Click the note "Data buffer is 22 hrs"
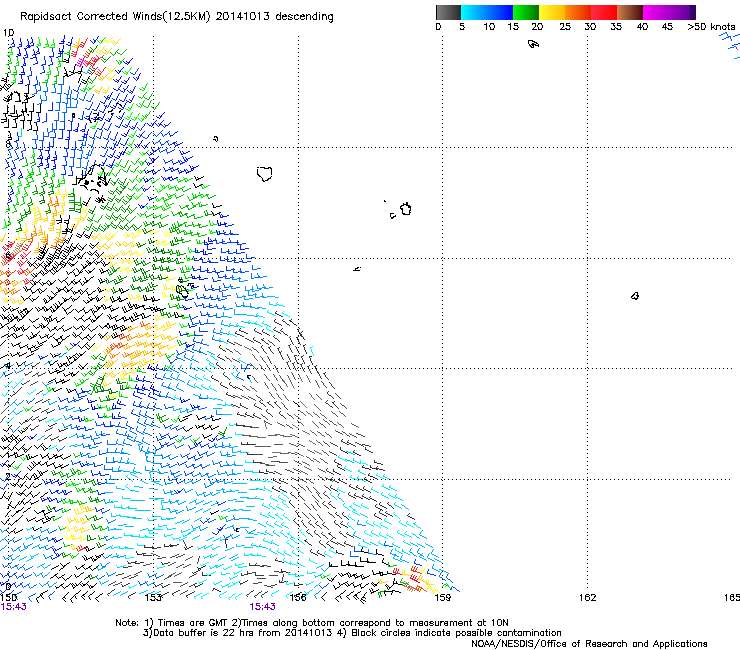 pos(202,633)
